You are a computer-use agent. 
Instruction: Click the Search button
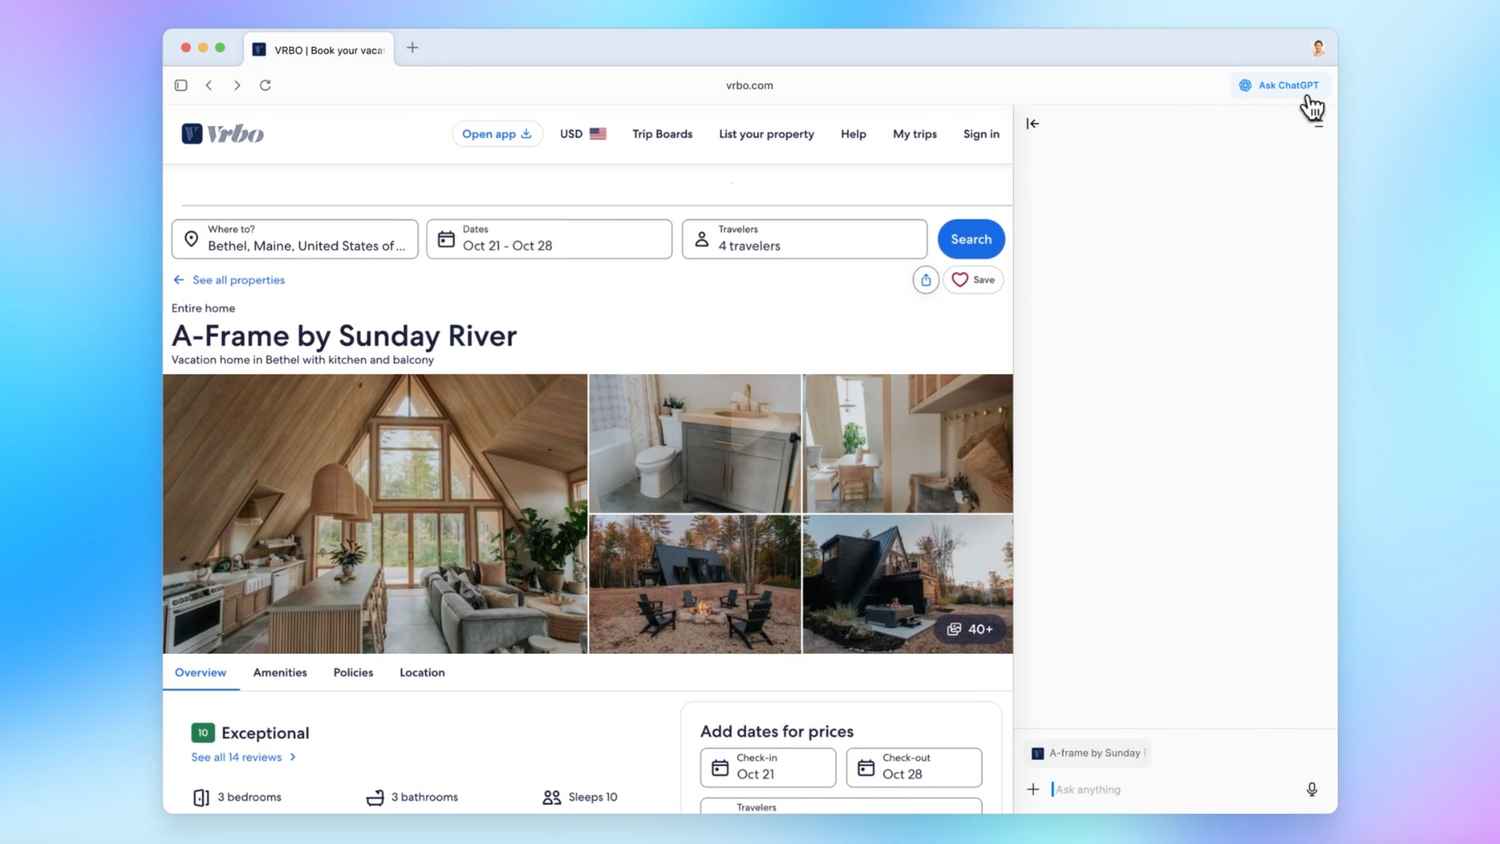970,238
